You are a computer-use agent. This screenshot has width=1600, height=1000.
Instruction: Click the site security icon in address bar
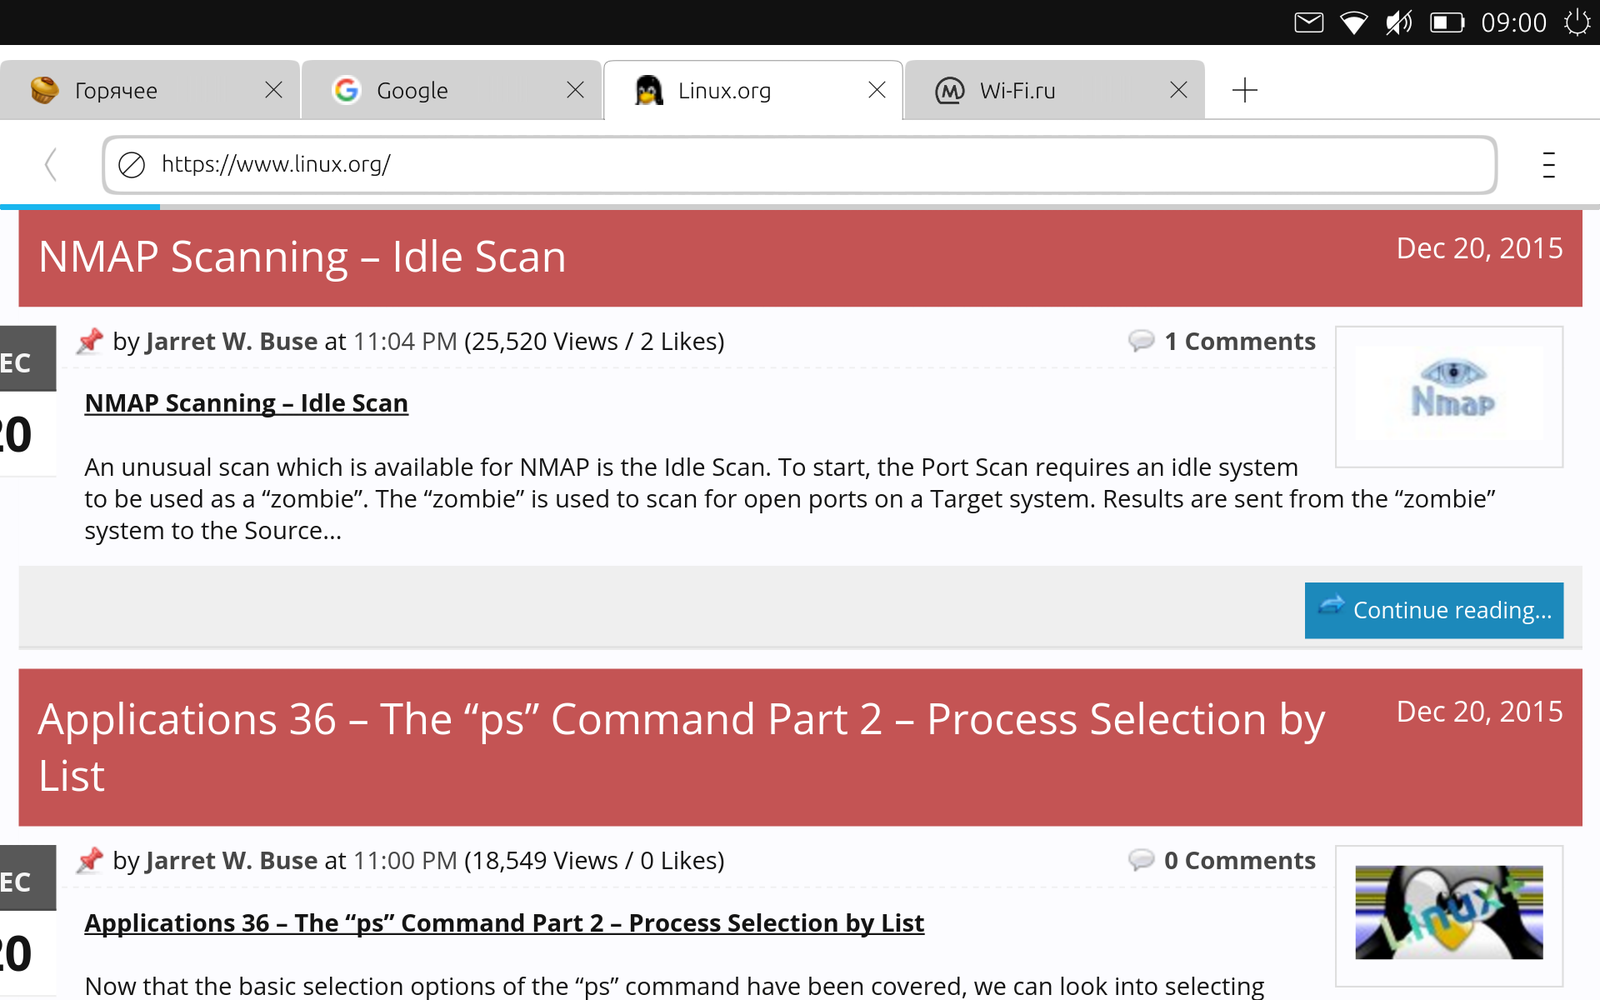point(132,164)
